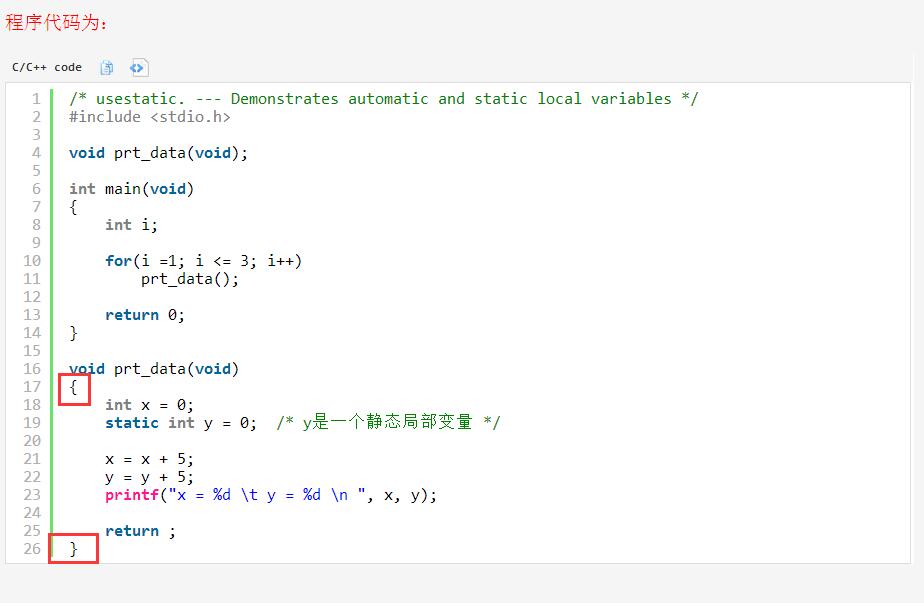The image size is (924, 603).
Task: Click the "return 0;" statement
Action: coord(145,315)
